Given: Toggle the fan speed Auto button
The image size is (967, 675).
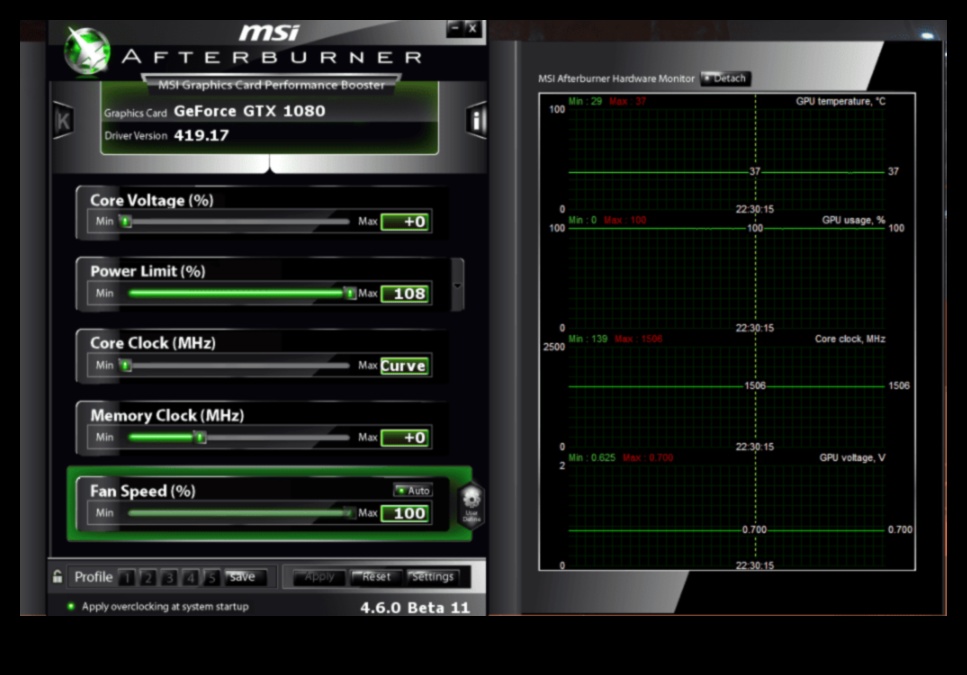Looking at the screenshot, I should (413, 490).
